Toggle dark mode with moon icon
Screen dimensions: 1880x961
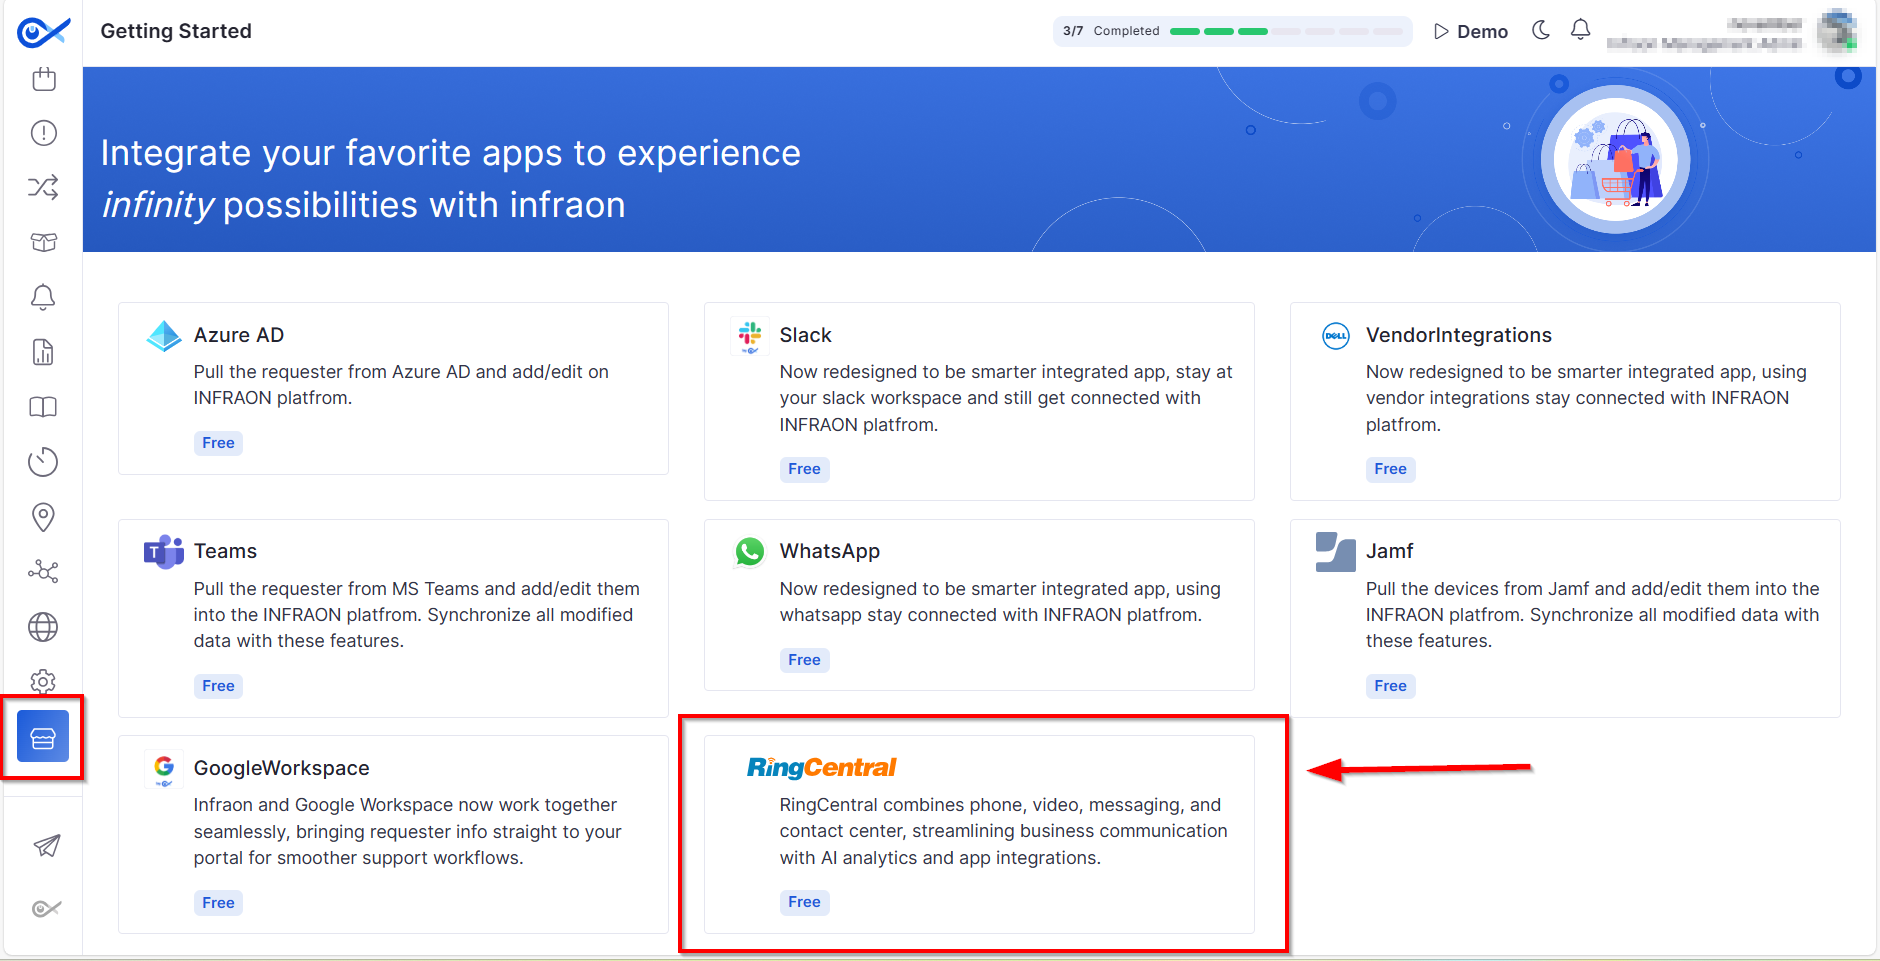(1541, 30)
